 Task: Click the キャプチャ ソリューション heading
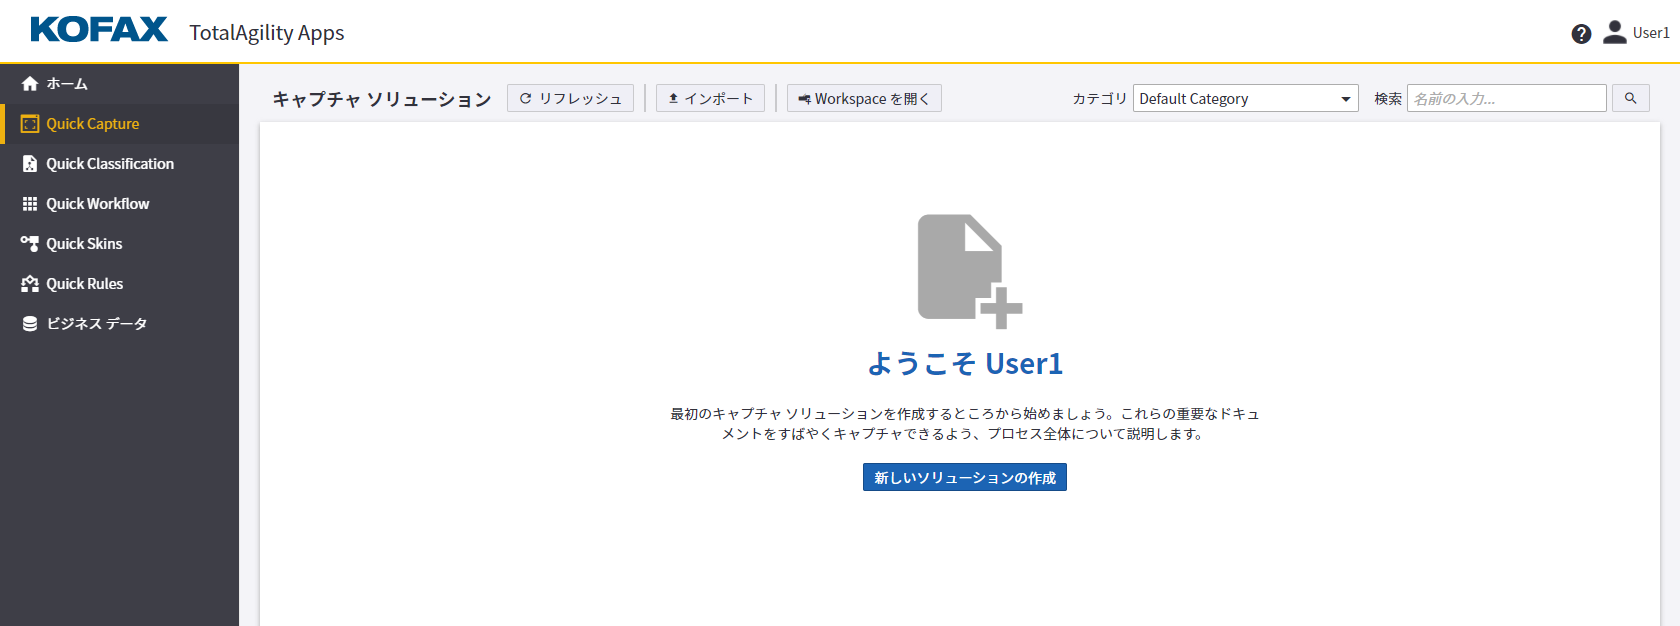382,99
